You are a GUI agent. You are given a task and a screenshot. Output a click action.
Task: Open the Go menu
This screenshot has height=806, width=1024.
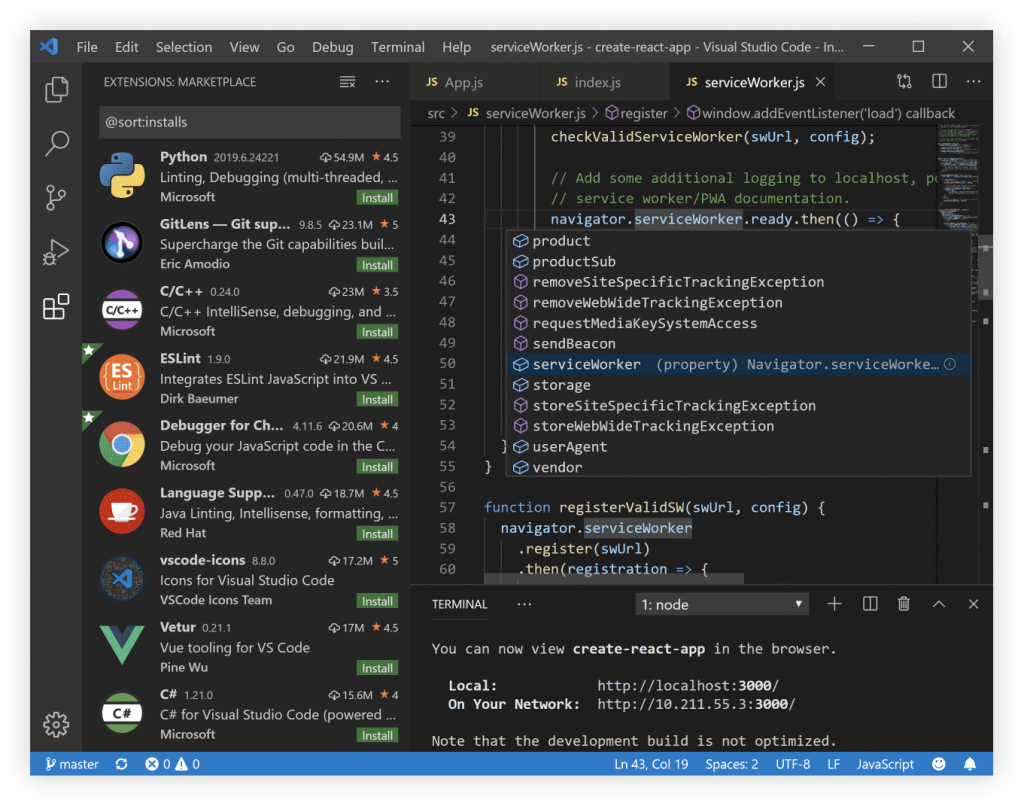click(x=285, y=47)
